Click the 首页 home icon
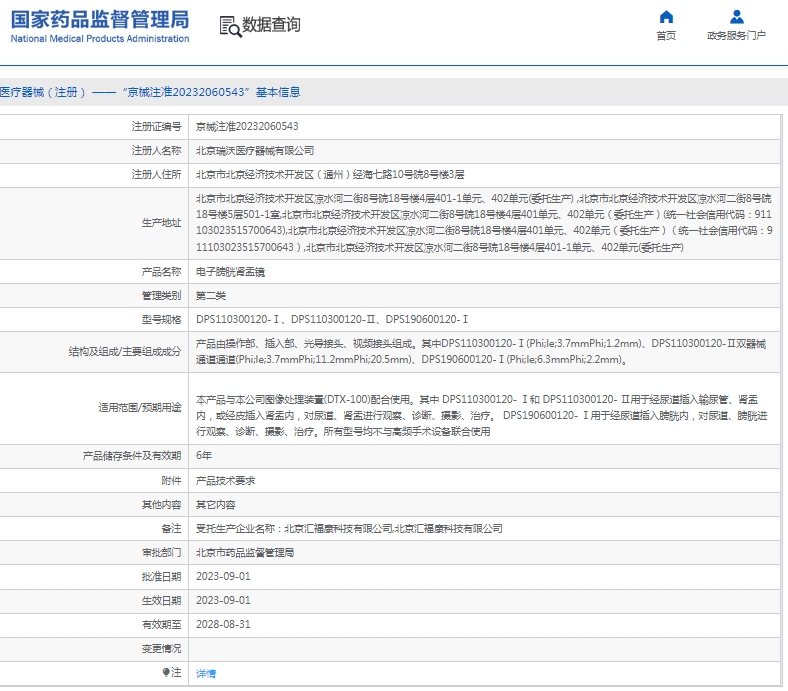 click(x=666, y=17)
